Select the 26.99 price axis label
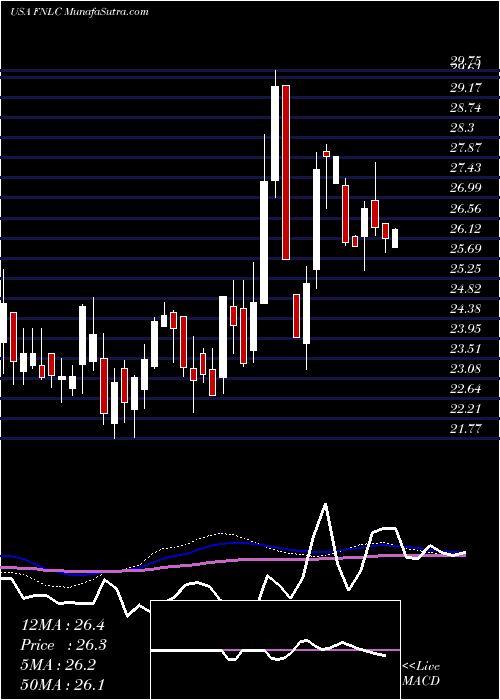The width and height of the screenshot is (500, 700). click(x=465, y=188)
